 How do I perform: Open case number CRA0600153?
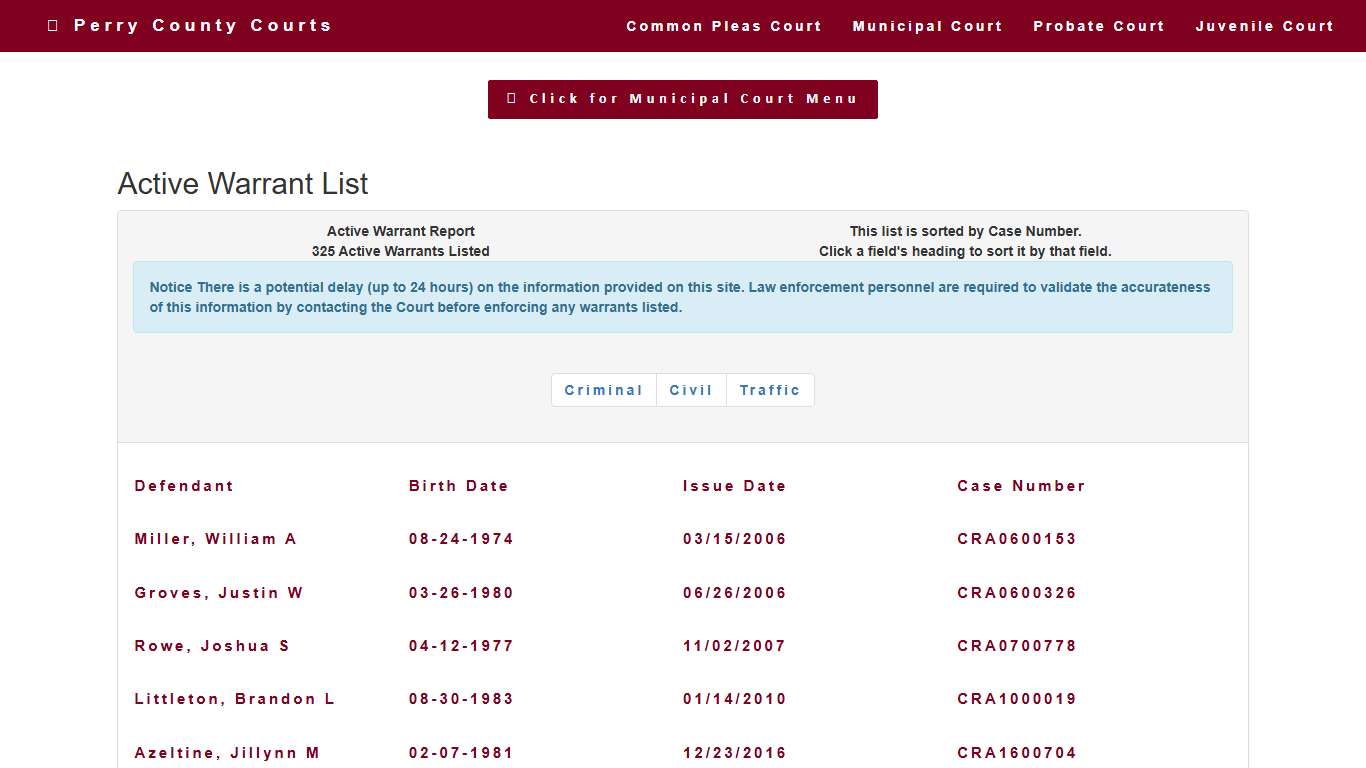1016,539
